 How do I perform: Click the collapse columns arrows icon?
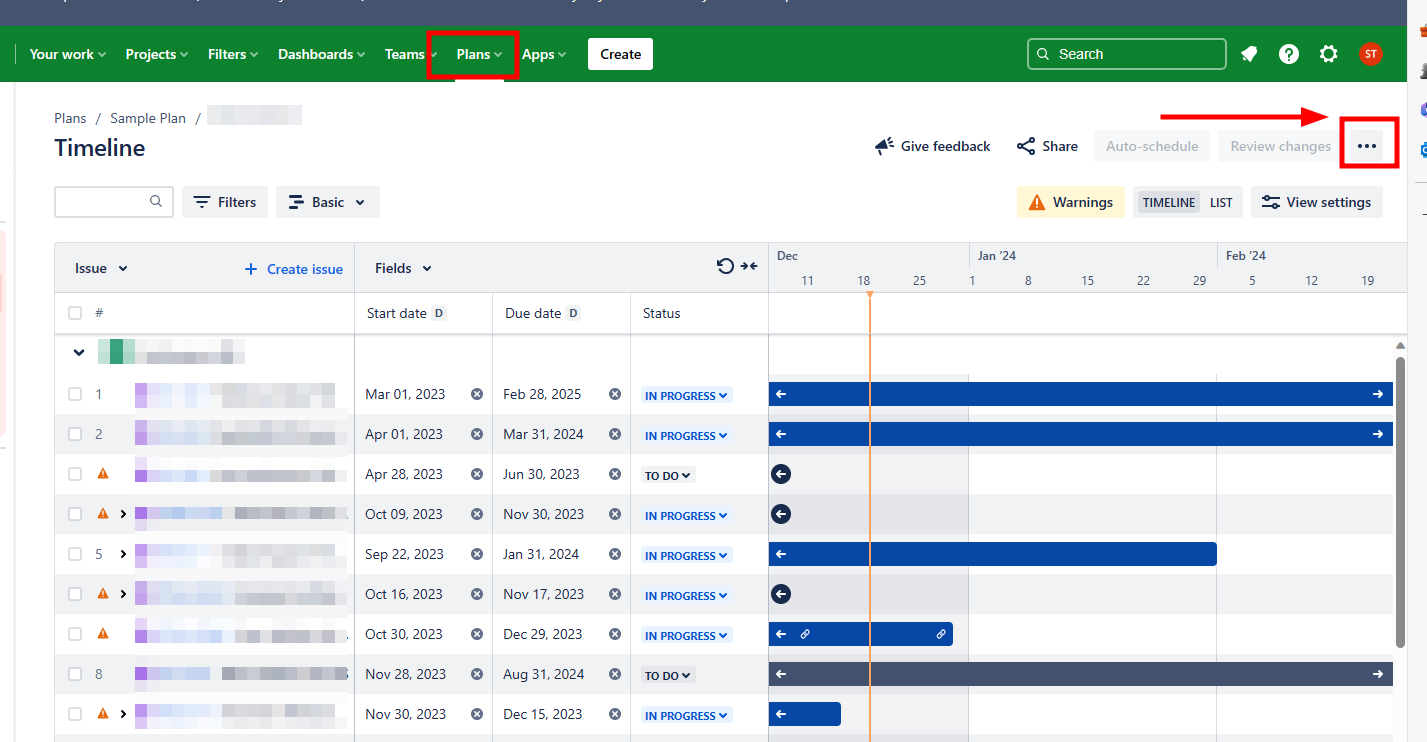(749, 266)
